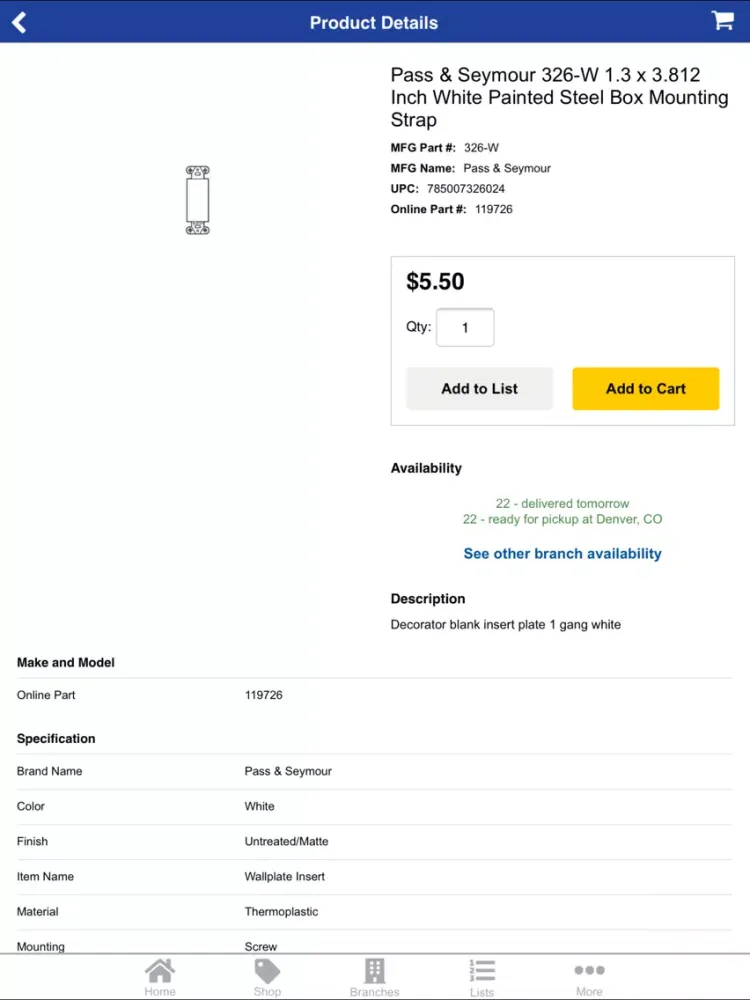
Task: Tap the Denver, CO pickup availability text
Action: point(562,520)
